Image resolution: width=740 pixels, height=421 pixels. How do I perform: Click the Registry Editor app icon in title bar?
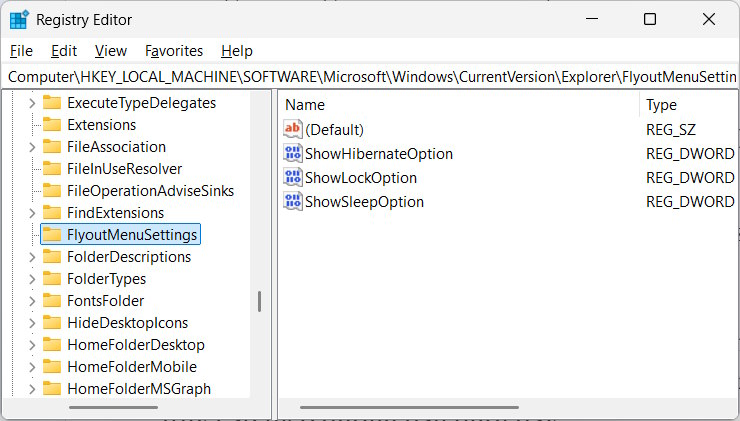coord(19,20)
